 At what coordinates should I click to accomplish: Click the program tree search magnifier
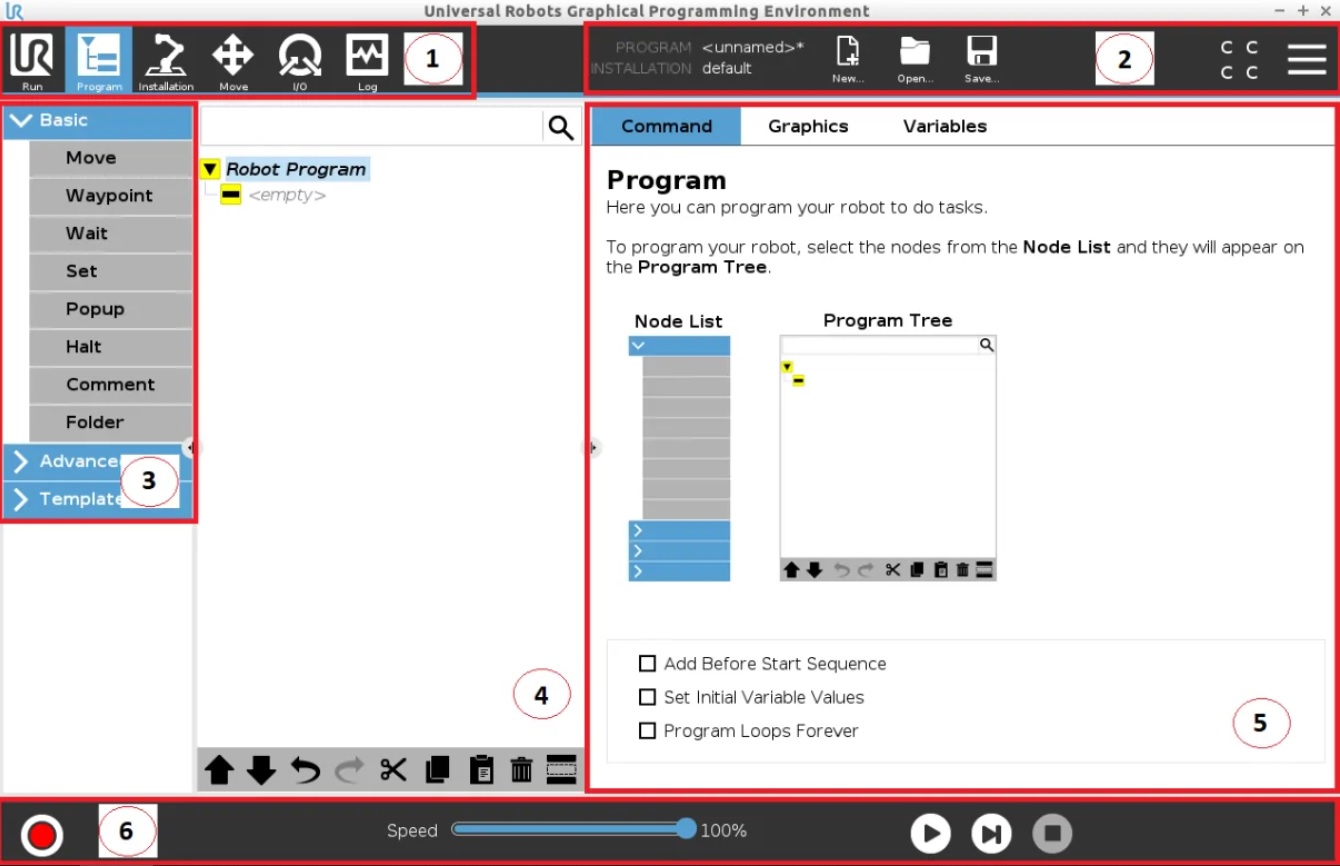[x=561, y=127]
